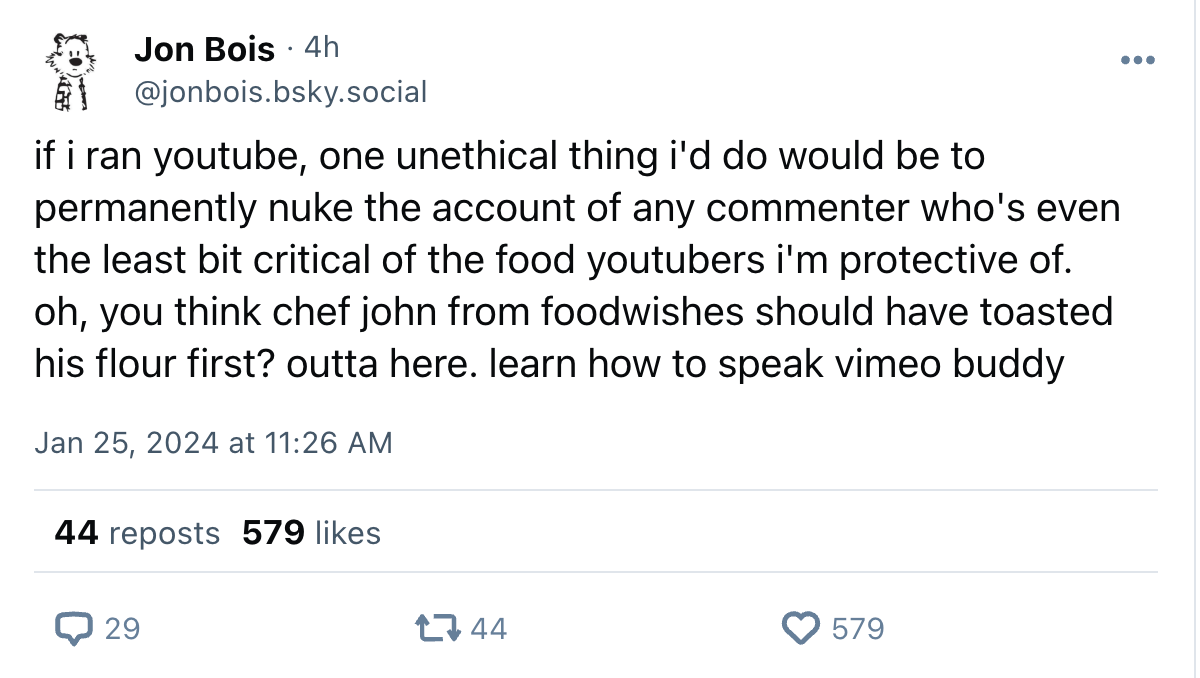Click the reply count number 29
Image resolution: width=1200 pixels, height=678 pixels.
point(122,628)
